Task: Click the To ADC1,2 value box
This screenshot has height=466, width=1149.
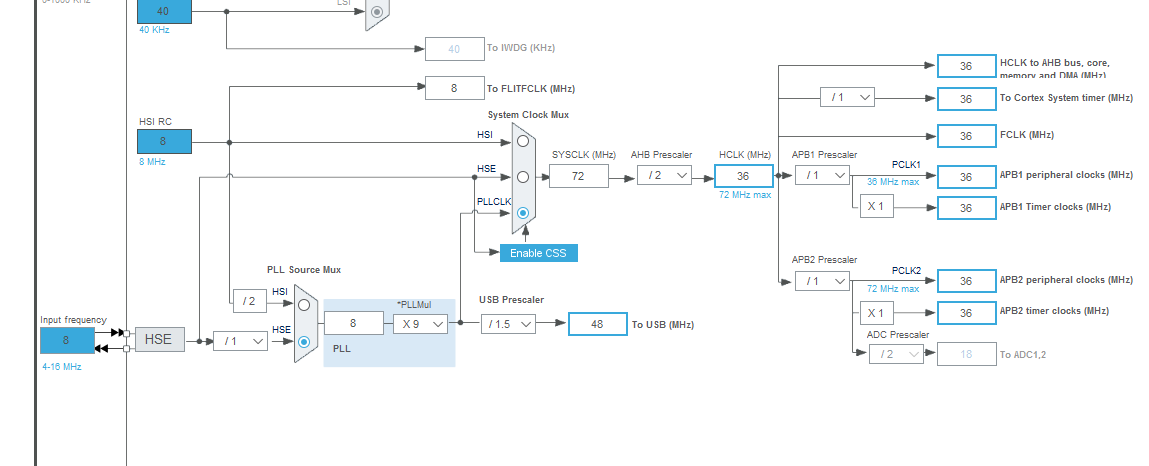Action: click(967, 354)
